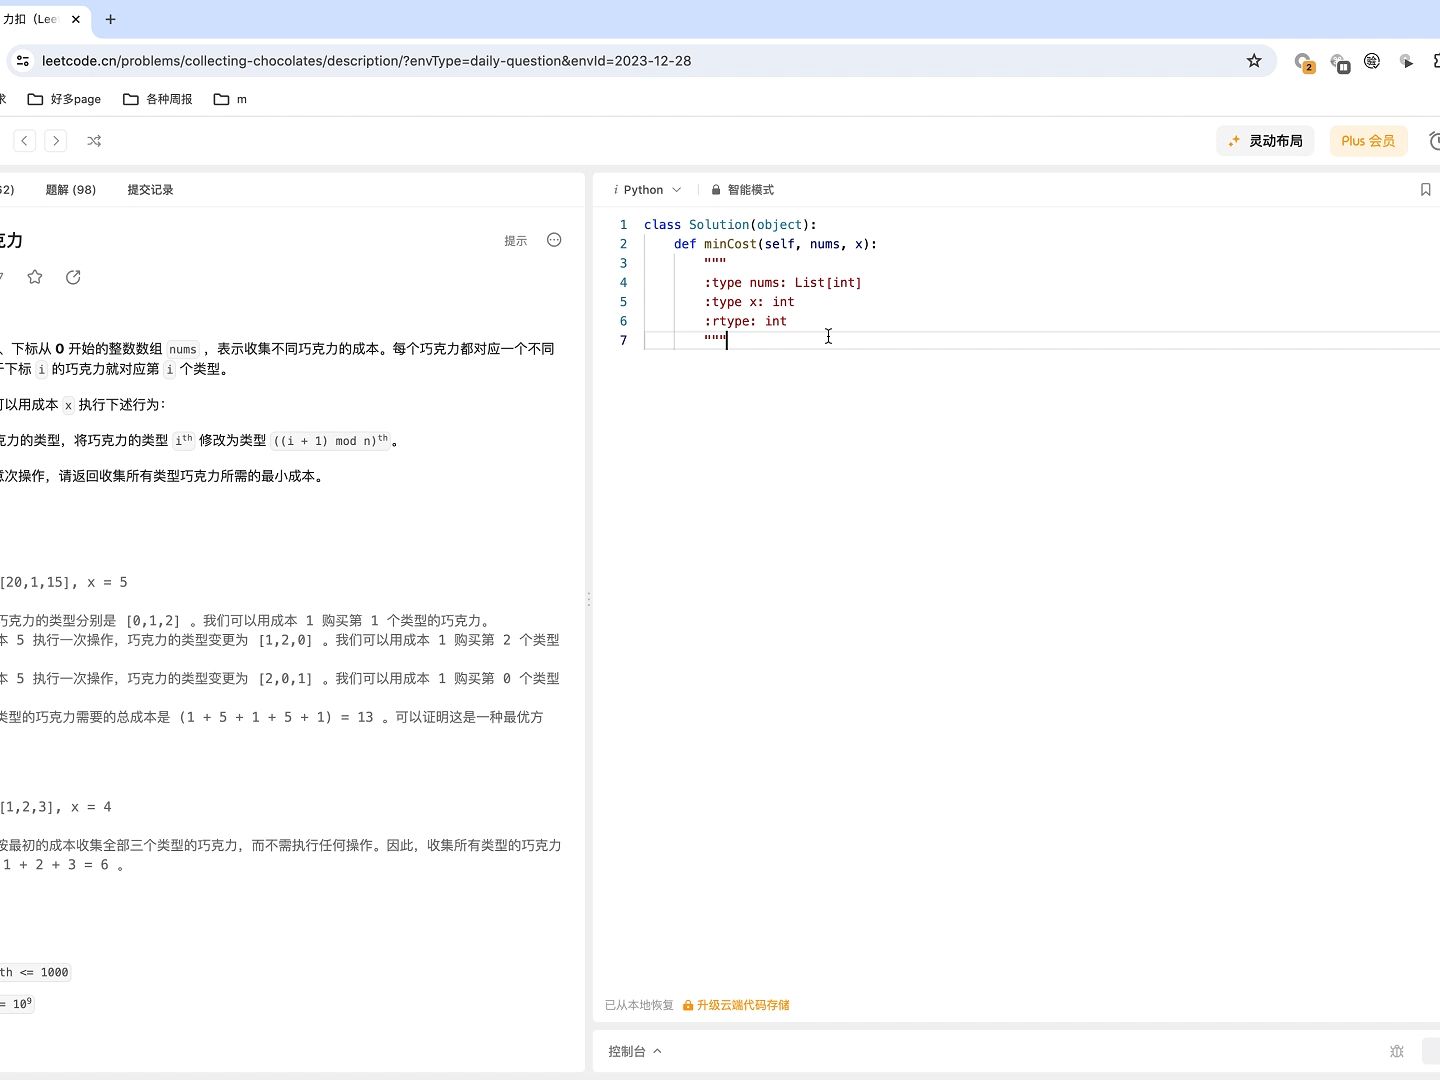Click the play-arrow extension icon
1440x1080 pixels.
click(x=1406, y=61)
